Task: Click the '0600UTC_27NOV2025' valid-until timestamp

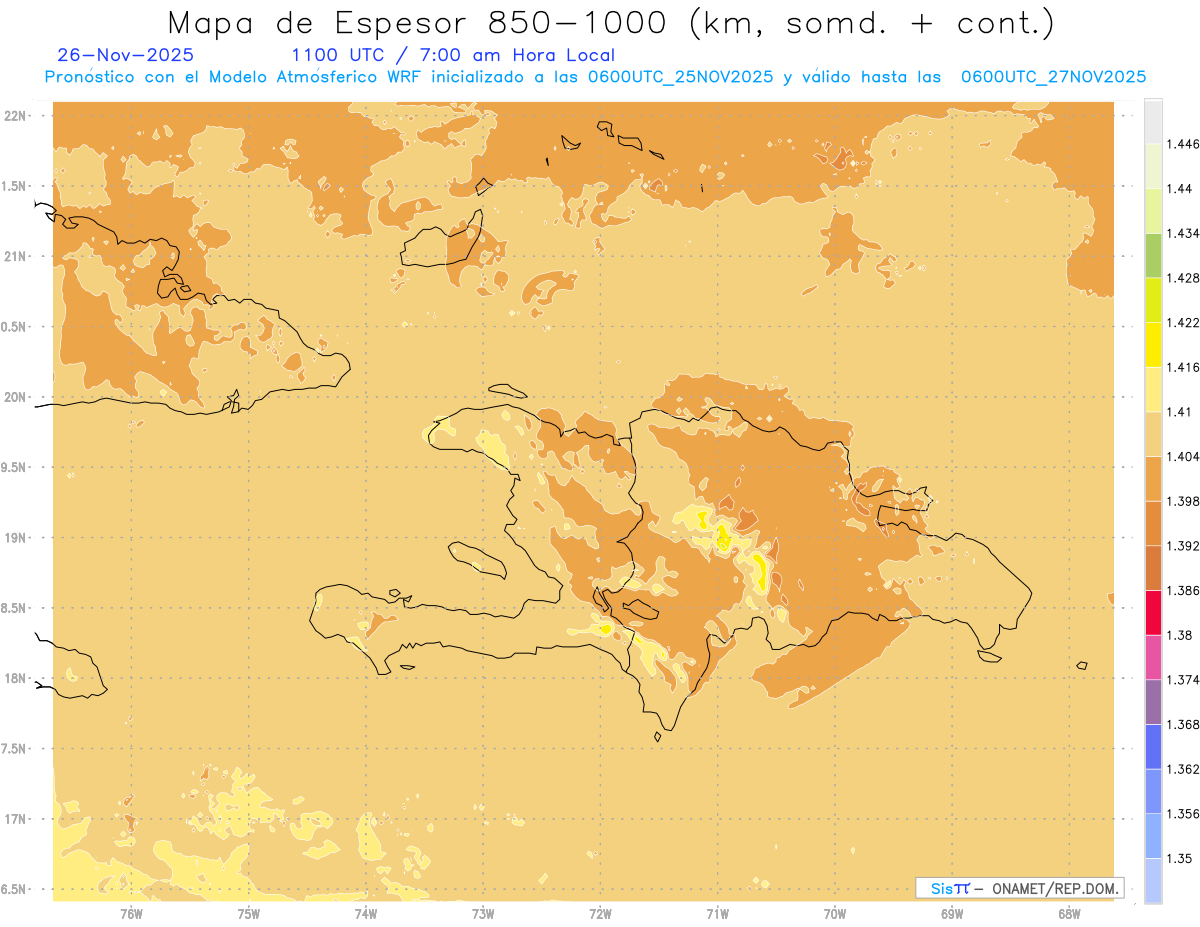Action: coord(1053,77)
